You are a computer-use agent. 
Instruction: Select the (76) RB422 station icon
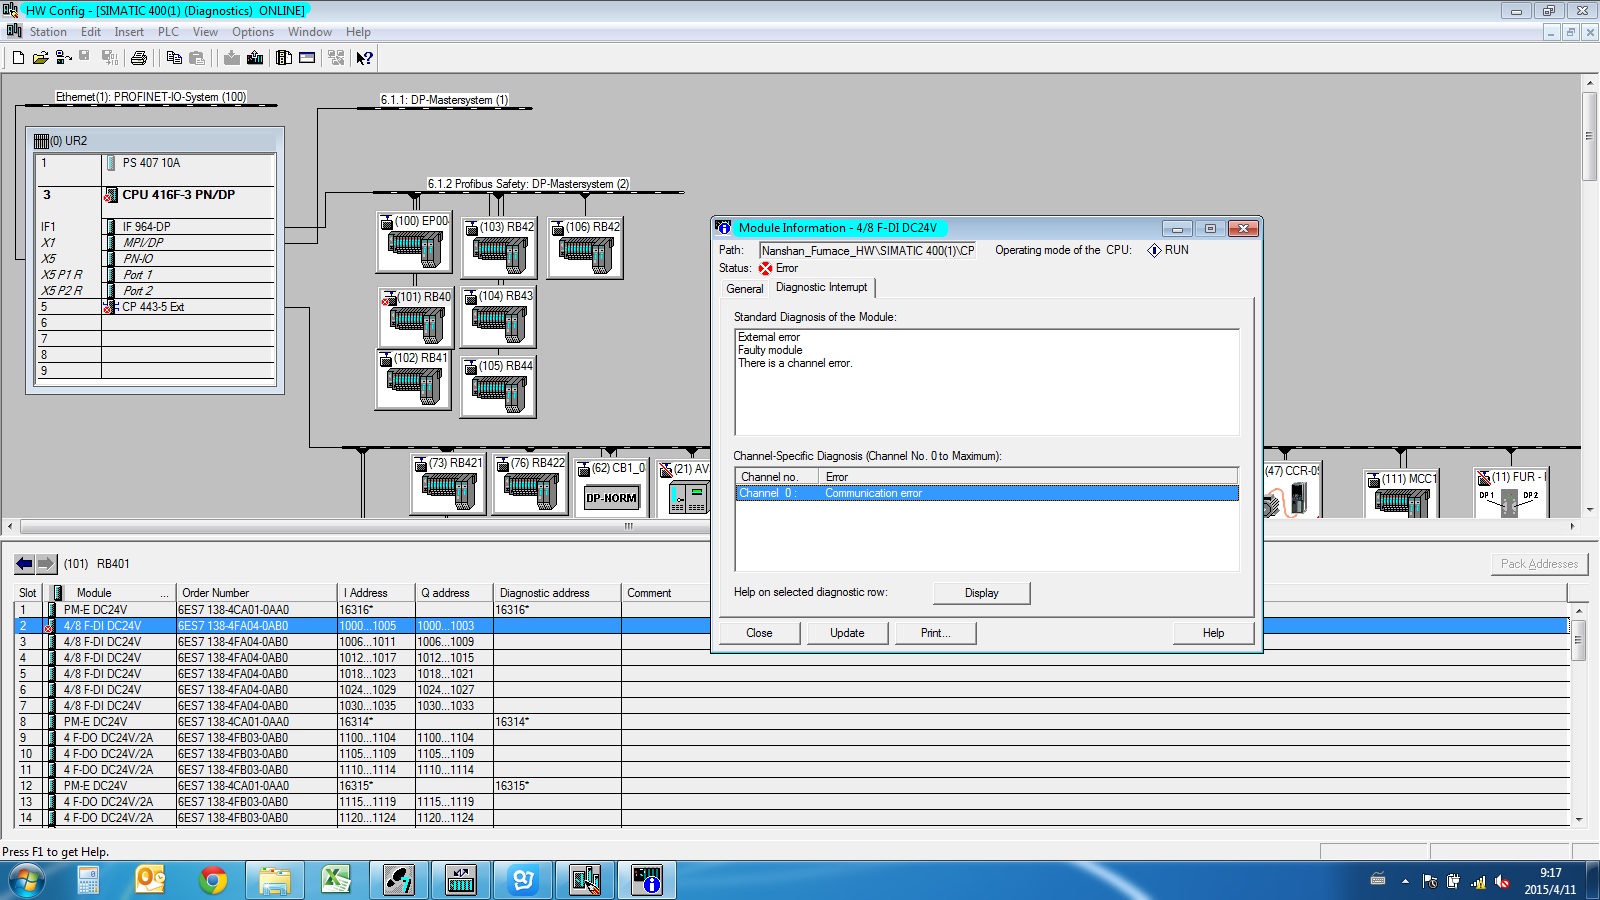click(x=531, y=484)
